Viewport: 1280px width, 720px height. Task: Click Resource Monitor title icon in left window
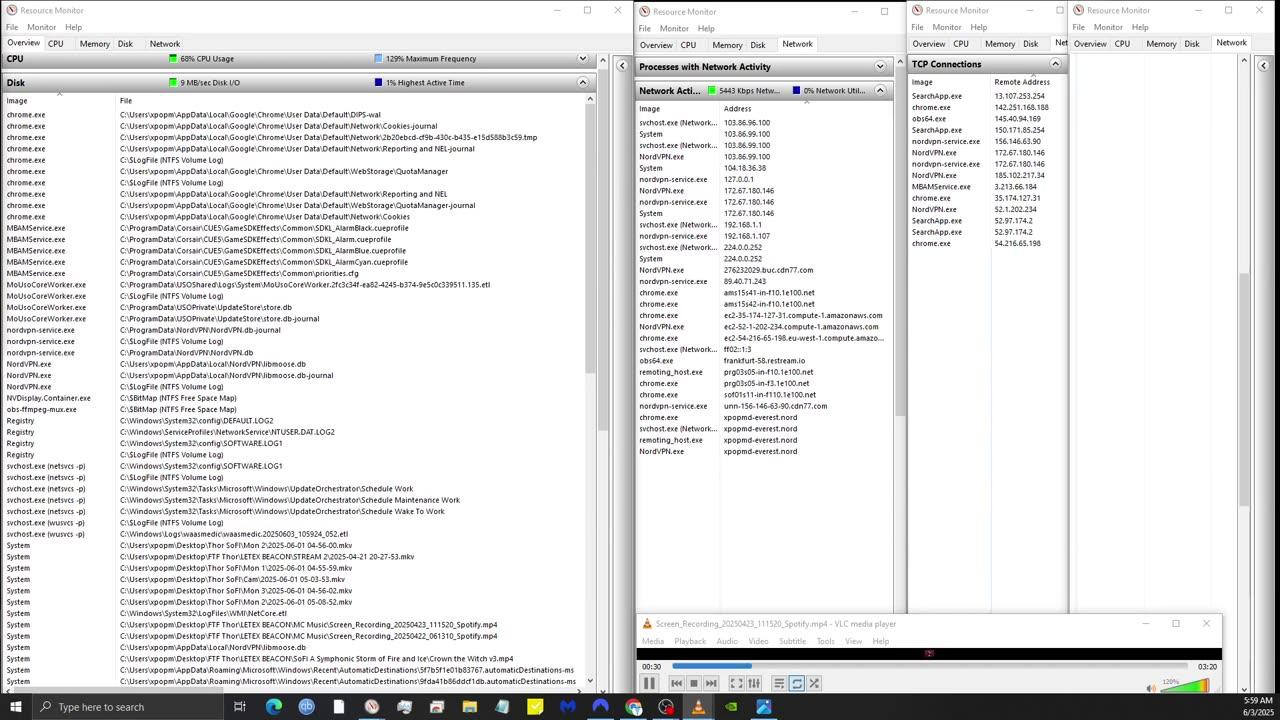(x=11, y=10)
